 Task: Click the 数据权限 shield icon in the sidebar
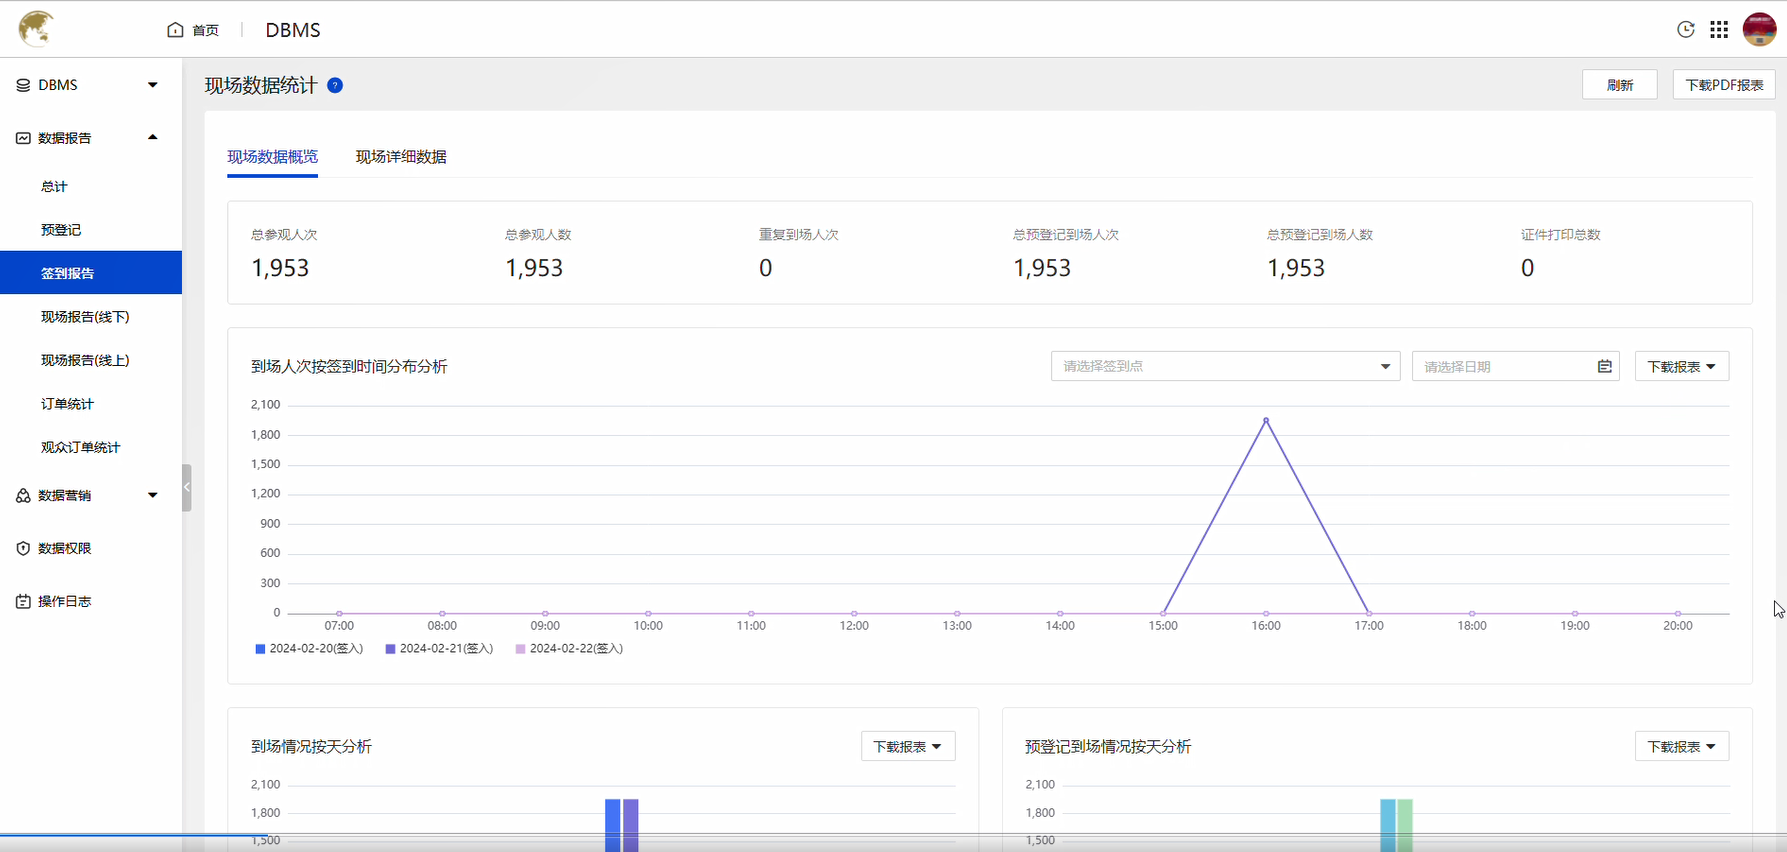click(x=23, y=548)
